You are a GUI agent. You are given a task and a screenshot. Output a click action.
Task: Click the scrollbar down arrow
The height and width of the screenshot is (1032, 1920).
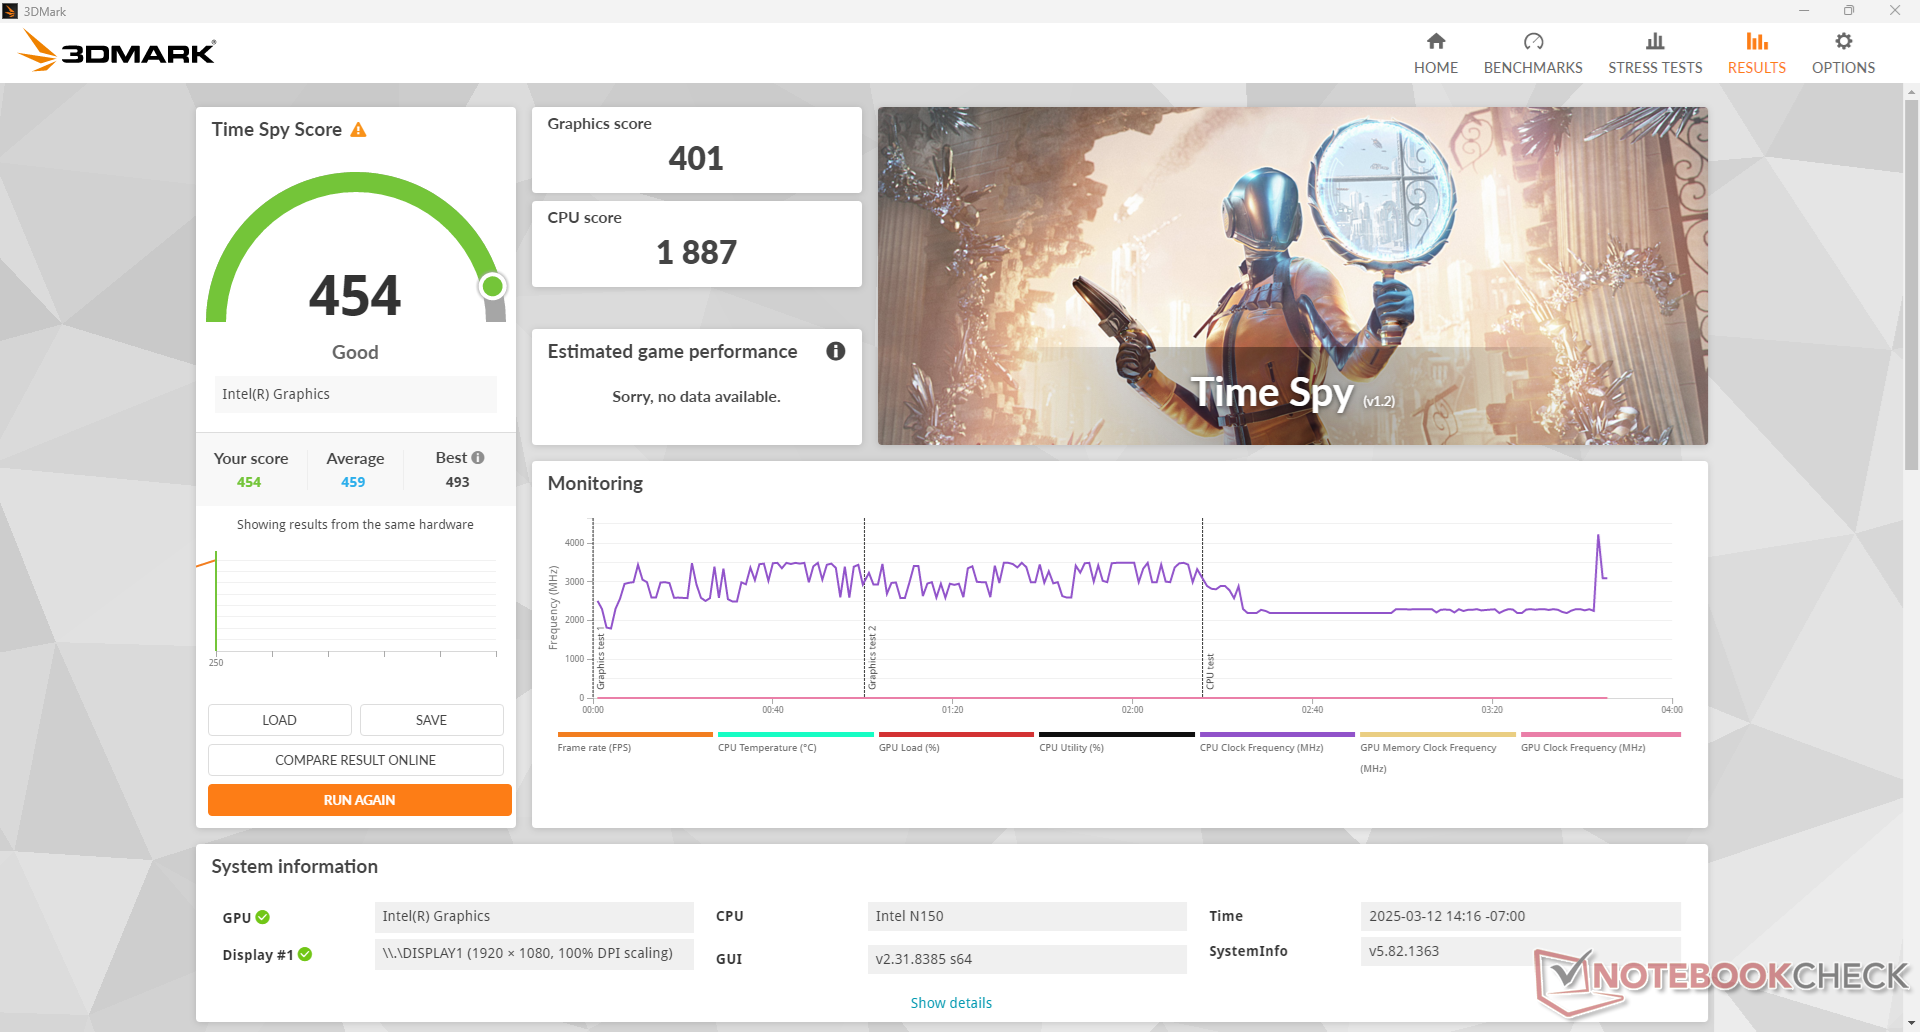(x=1911, y=1023)
